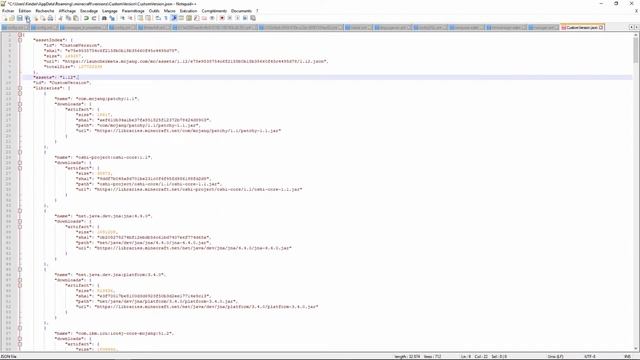Create a new document with New icon

6,18
